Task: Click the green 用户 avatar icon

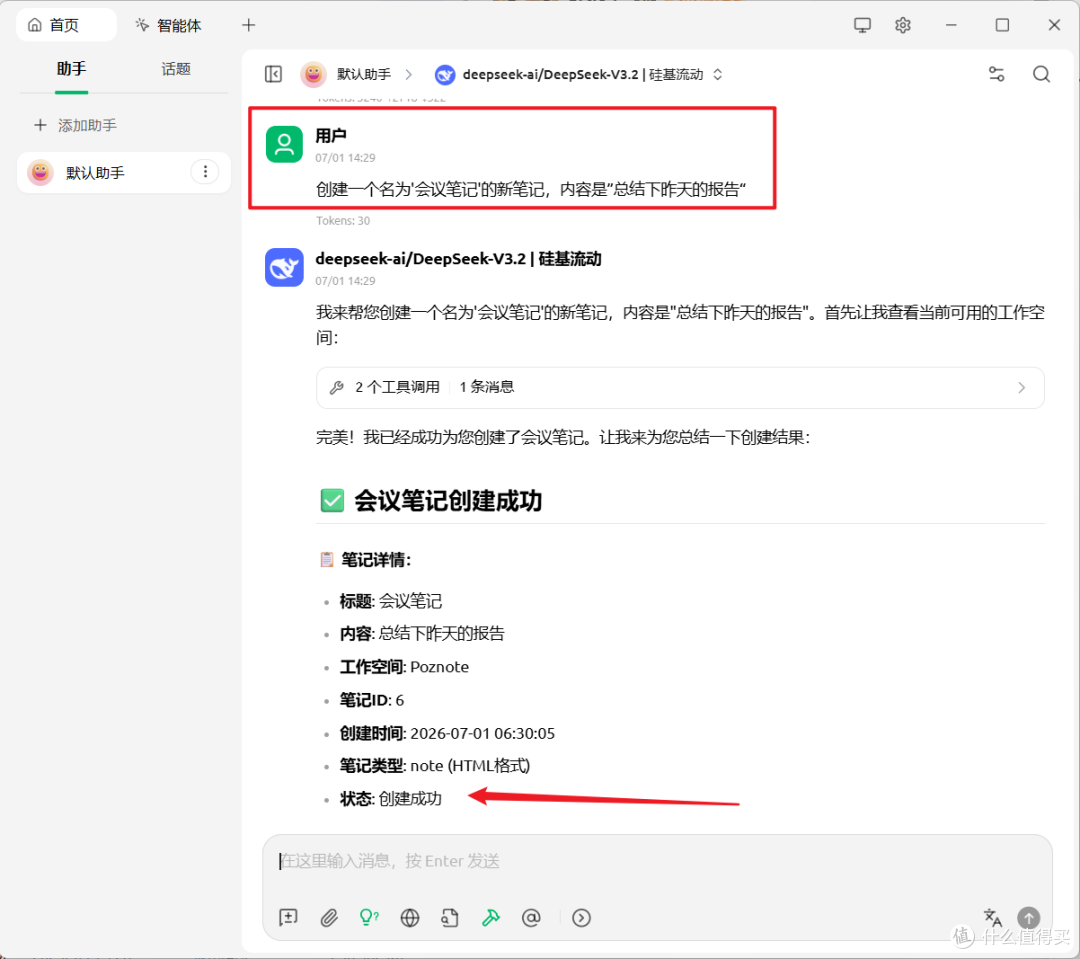Action: point(284,144)
